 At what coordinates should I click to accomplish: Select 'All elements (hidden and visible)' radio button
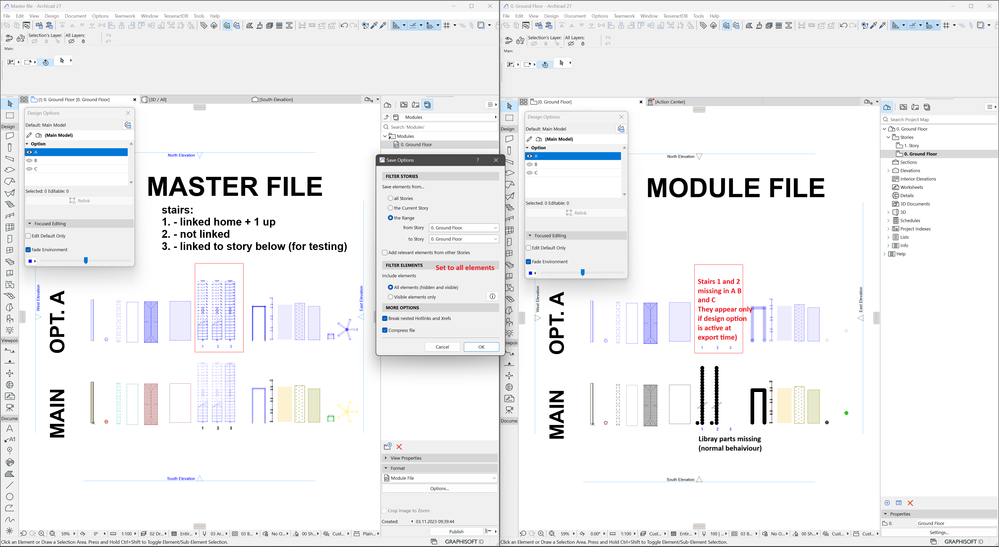(x=391, y=287)
